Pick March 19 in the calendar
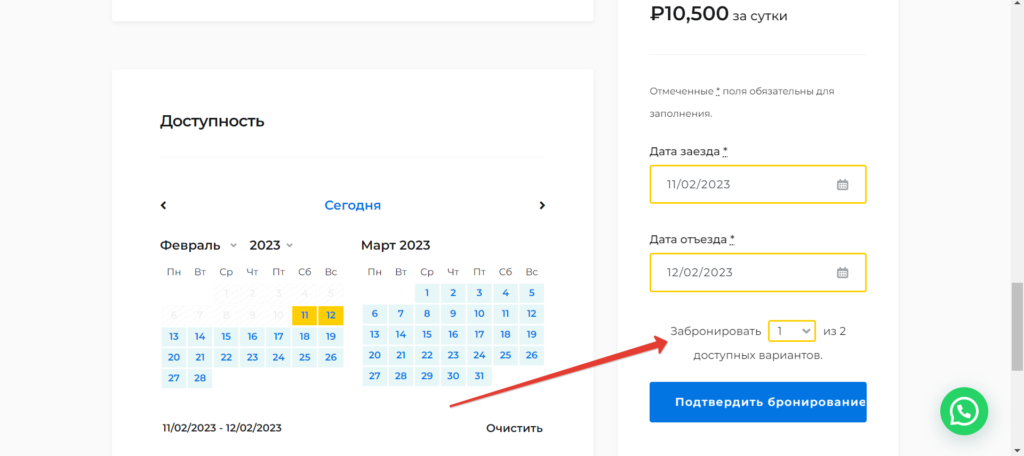Image resolution: width=1024 pixels, height=456 pixels. (x=532, y=334)
